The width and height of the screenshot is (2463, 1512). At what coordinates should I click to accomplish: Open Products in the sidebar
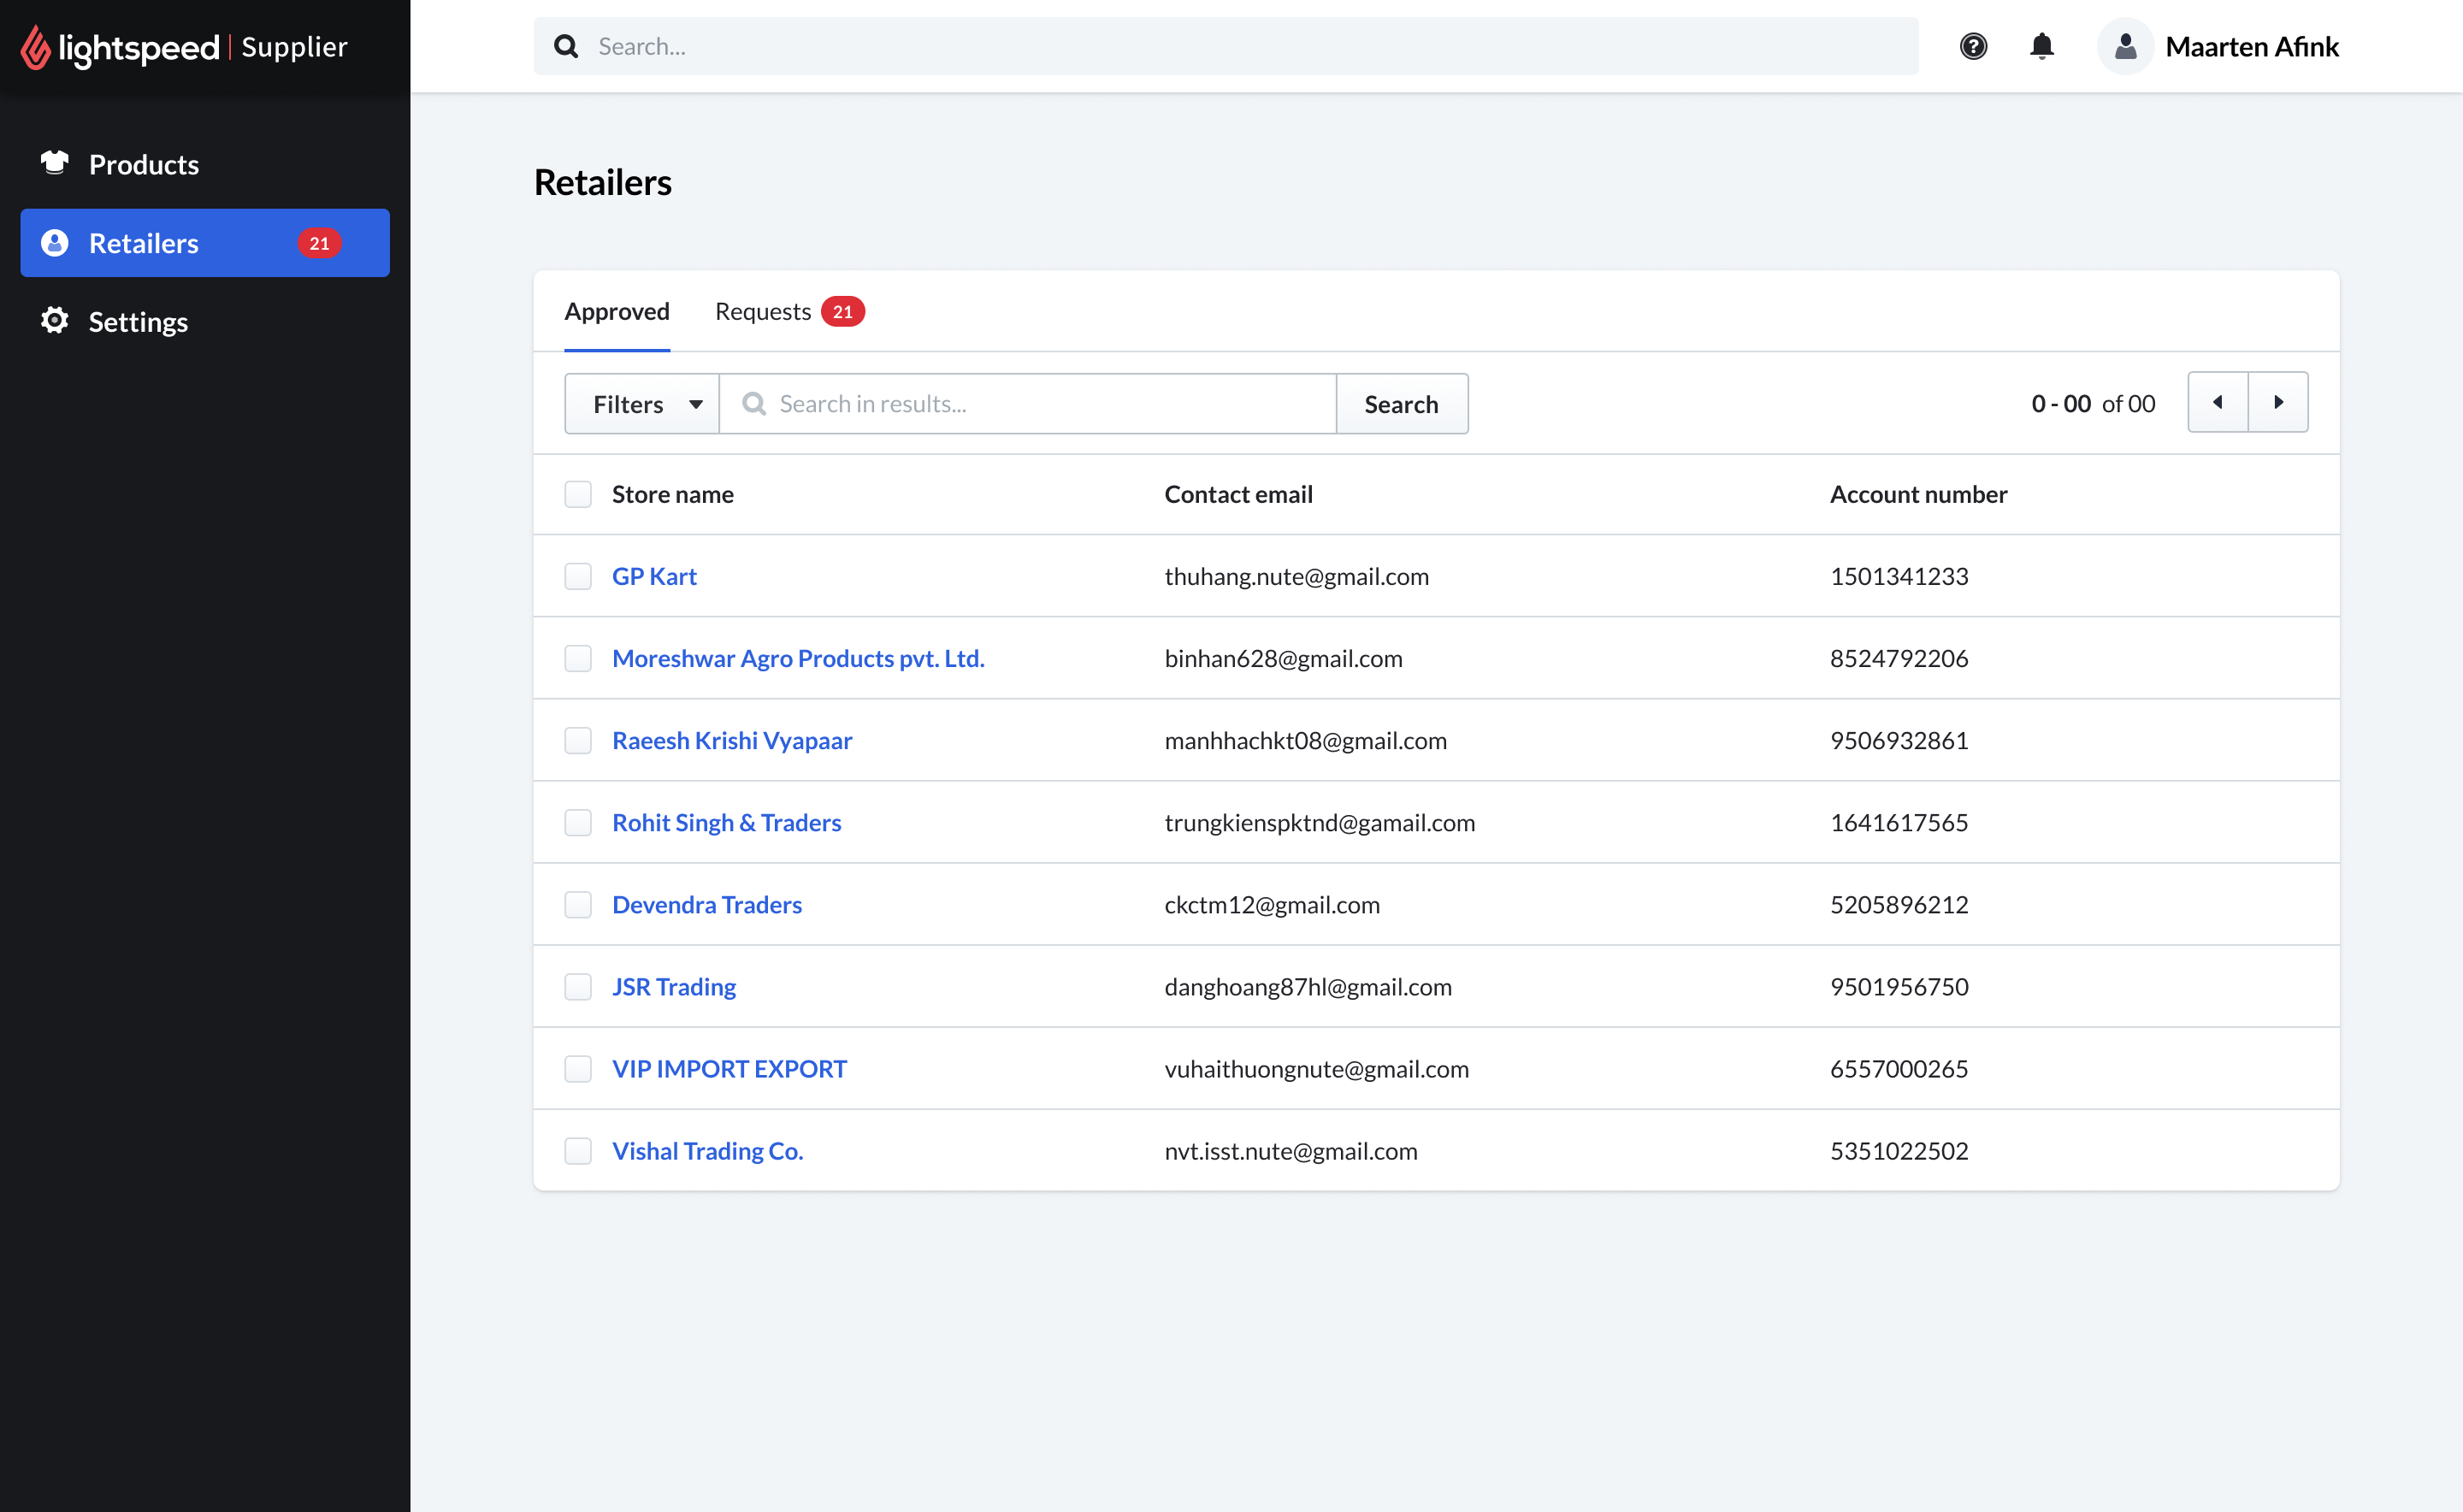tap(205, 164)
